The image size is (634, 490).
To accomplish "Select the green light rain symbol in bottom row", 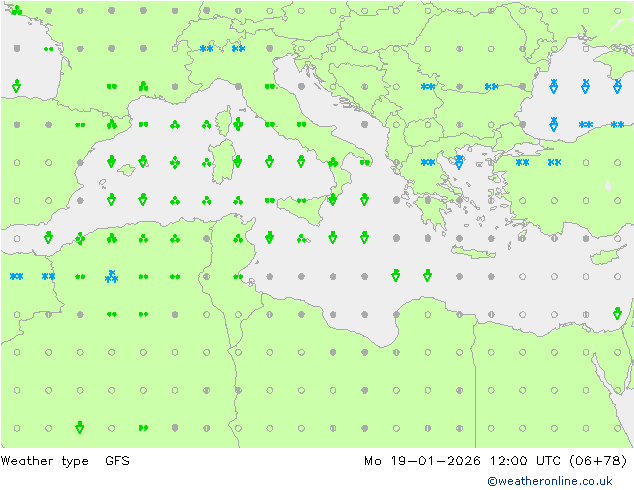I will 143,428.
